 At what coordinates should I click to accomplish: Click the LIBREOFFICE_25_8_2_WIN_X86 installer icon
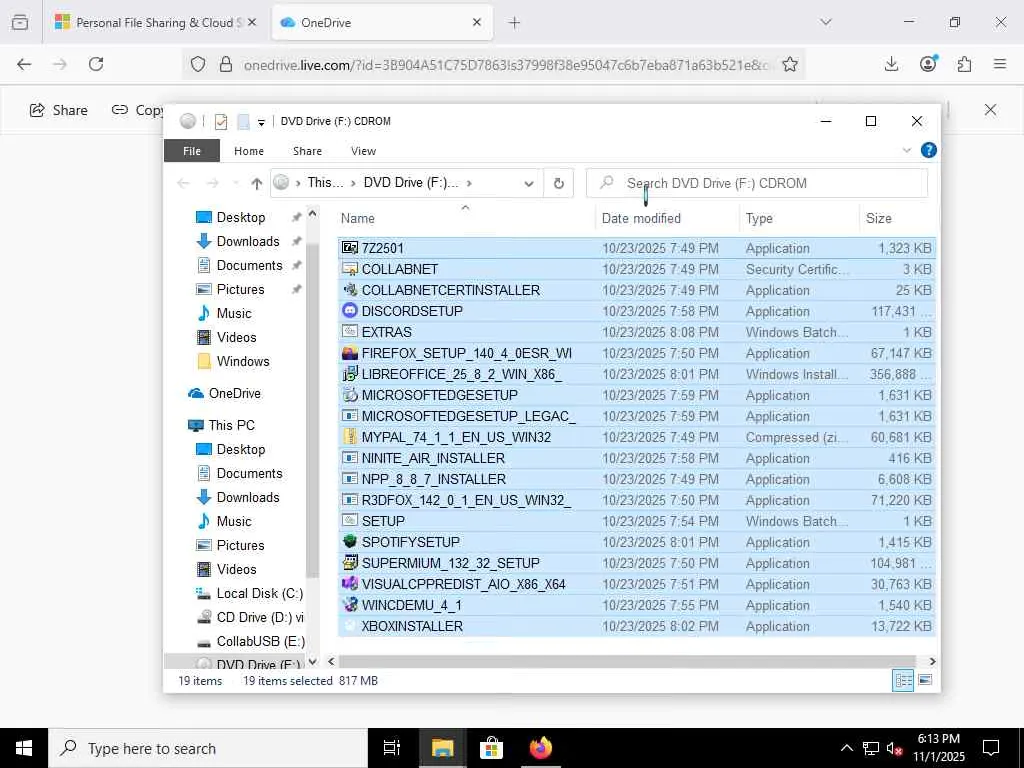[350, 374]
